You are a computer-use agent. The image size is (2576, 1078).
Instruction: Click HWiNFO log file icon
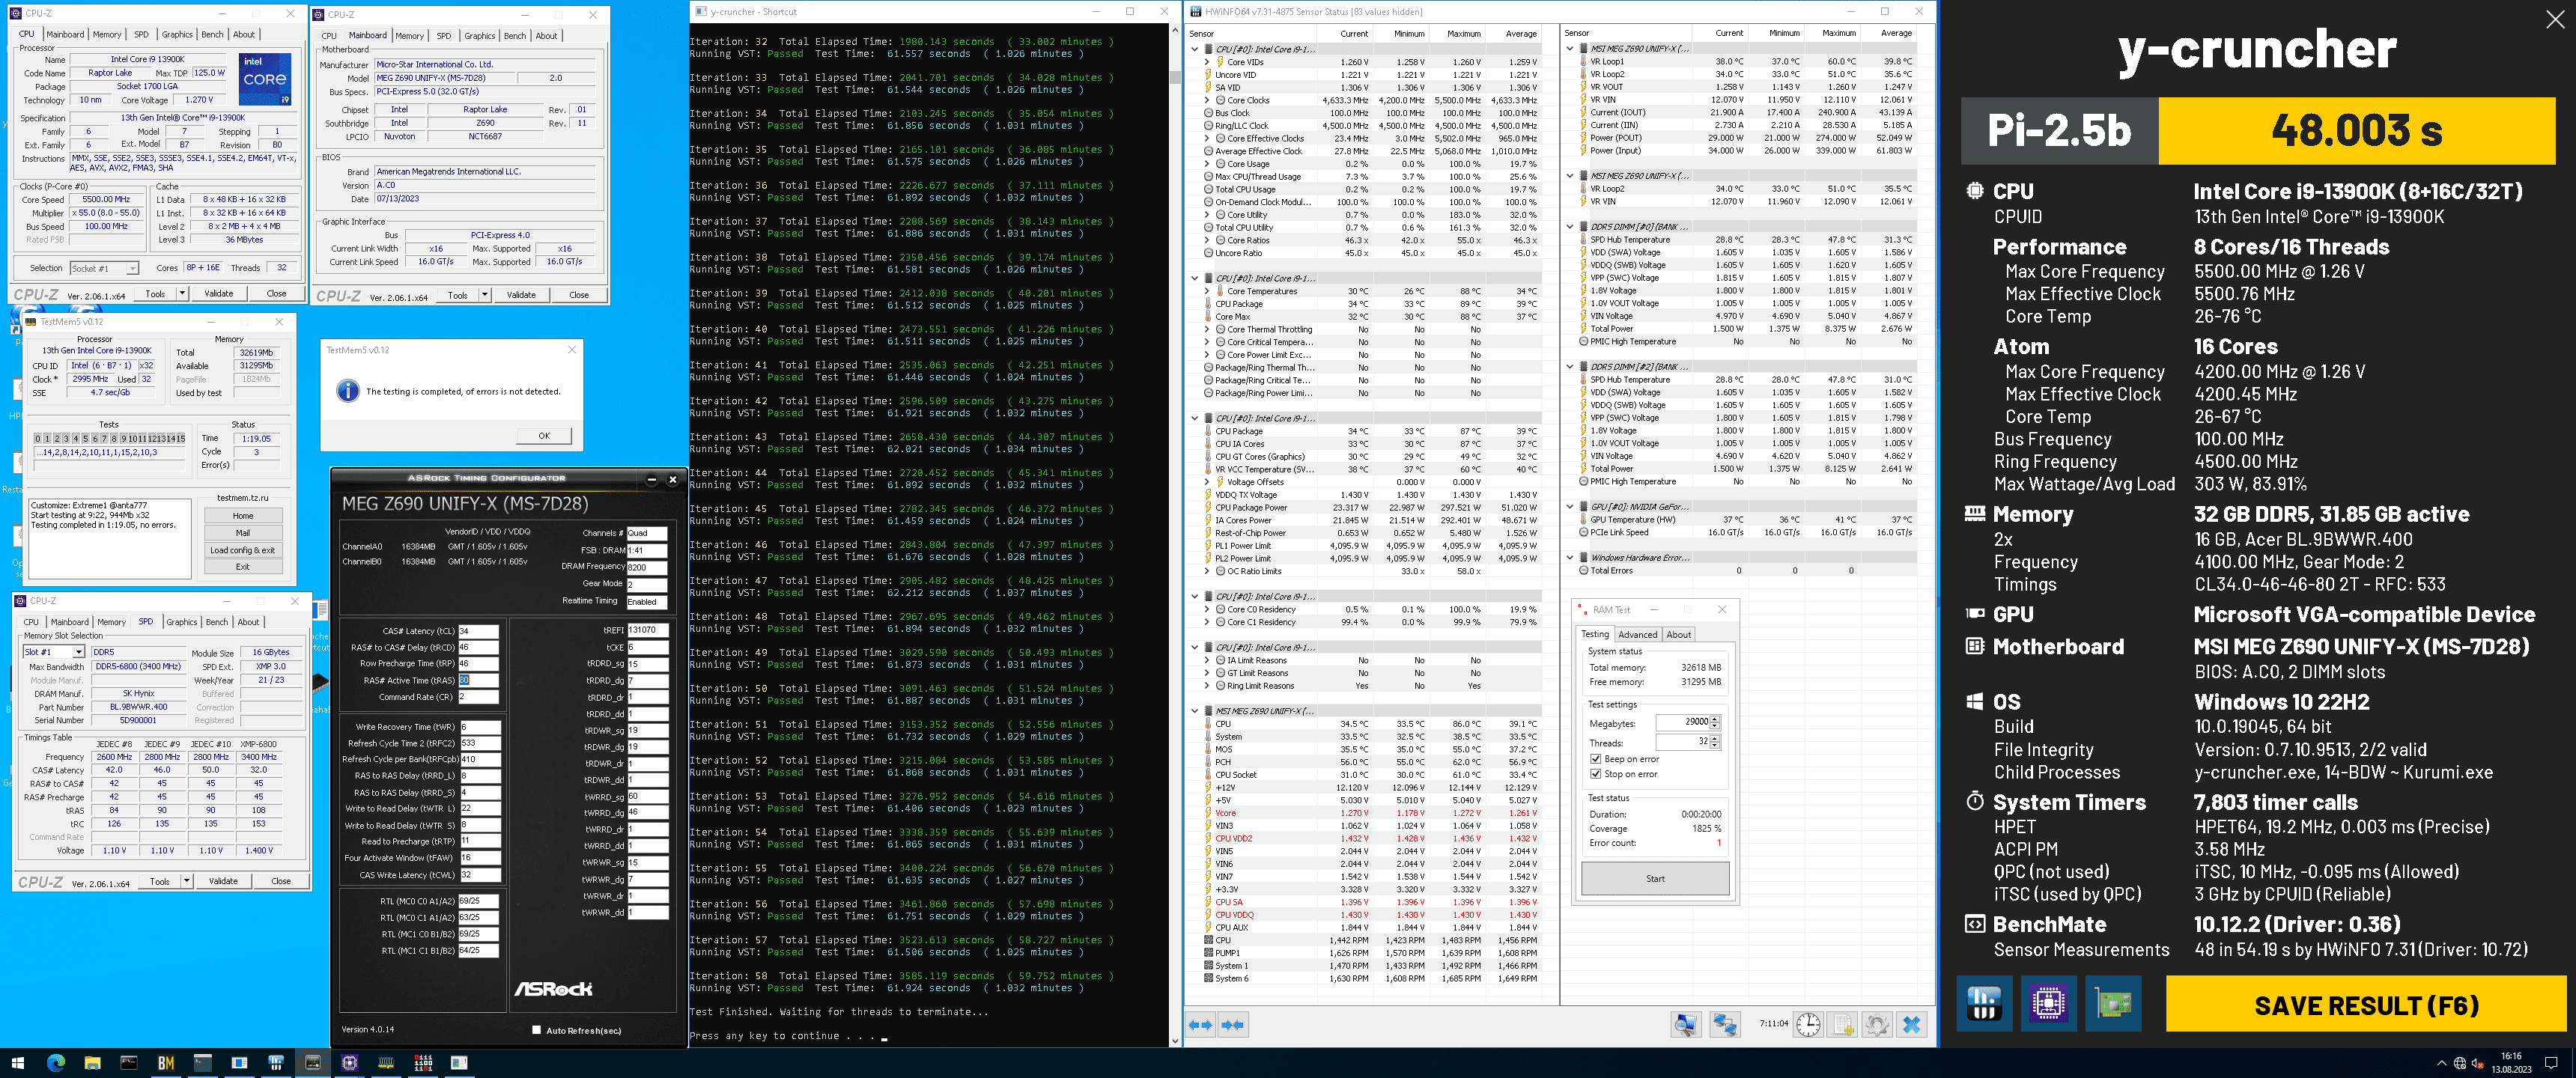click(1842, 1024)
